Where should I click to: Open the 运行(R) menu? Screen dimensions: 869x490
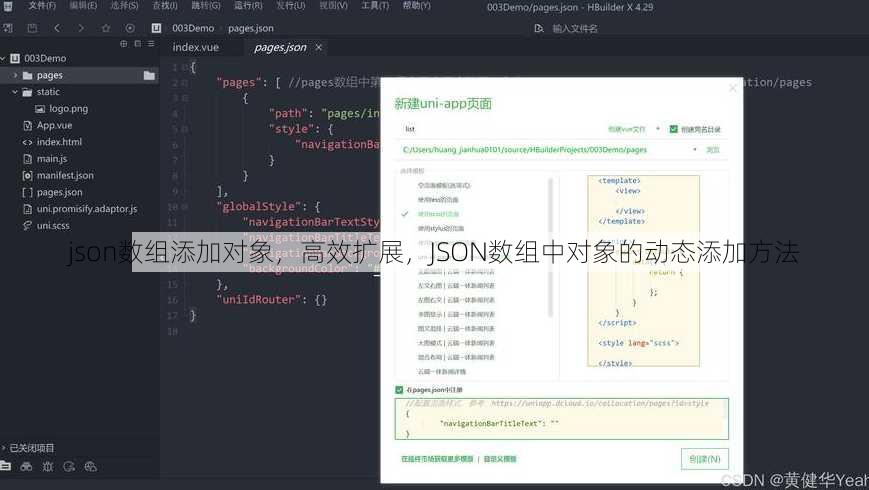248,6
